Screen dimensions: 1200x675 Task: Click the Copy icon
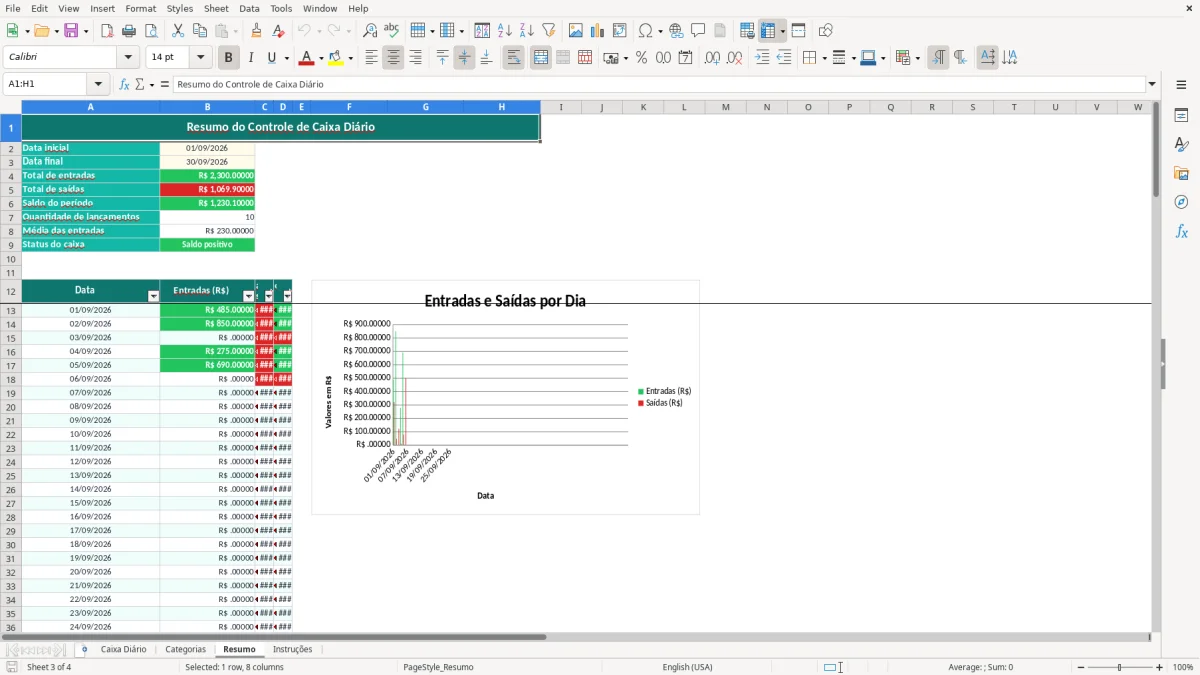pyautogui.click(x=200, y=31)
